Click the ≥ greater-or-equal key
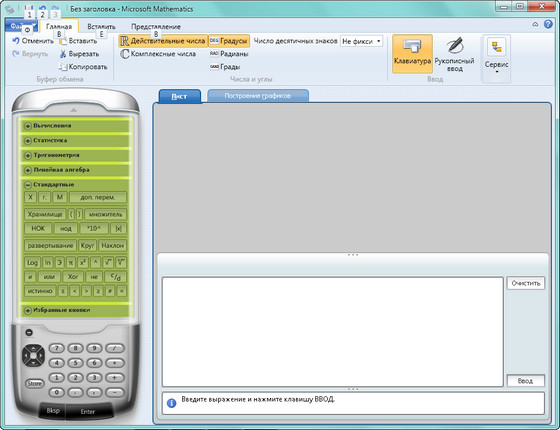560x430 pixels. [98, 291]
